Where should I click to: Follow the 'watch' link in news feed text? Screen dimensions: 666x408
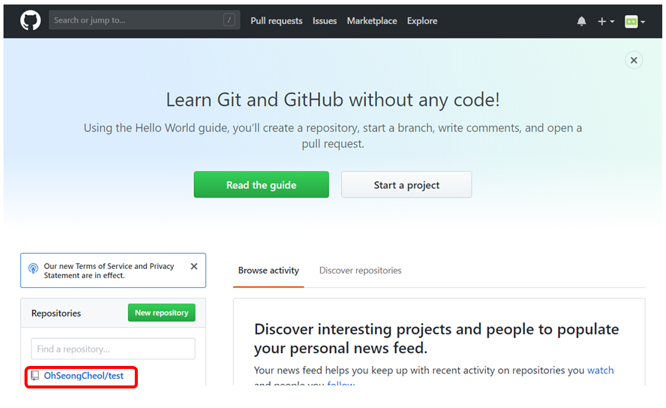coord(600,370)
